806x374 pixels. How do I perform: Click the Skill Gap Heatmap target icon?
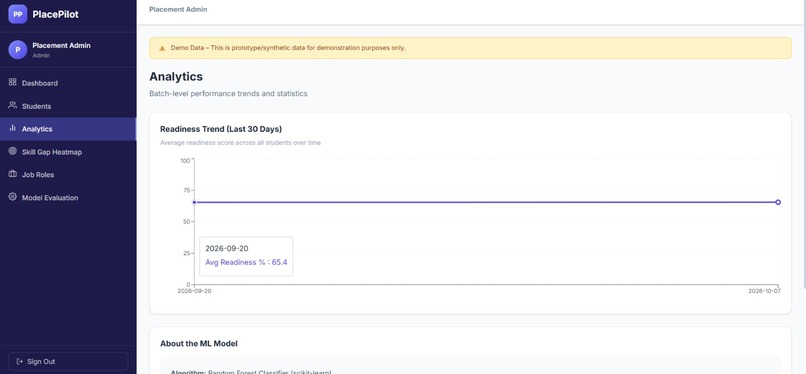click(13, 151)
